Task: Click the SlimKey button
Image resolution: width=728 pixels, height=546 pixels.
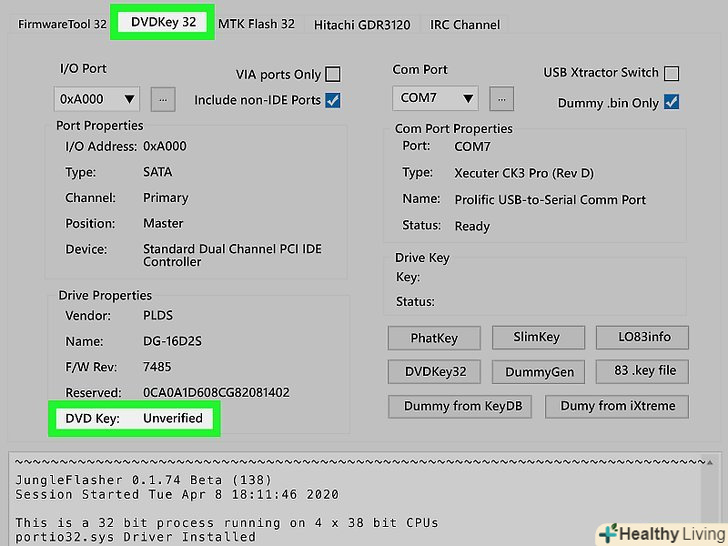Action: pyautogui.click(x=538, y=337)
